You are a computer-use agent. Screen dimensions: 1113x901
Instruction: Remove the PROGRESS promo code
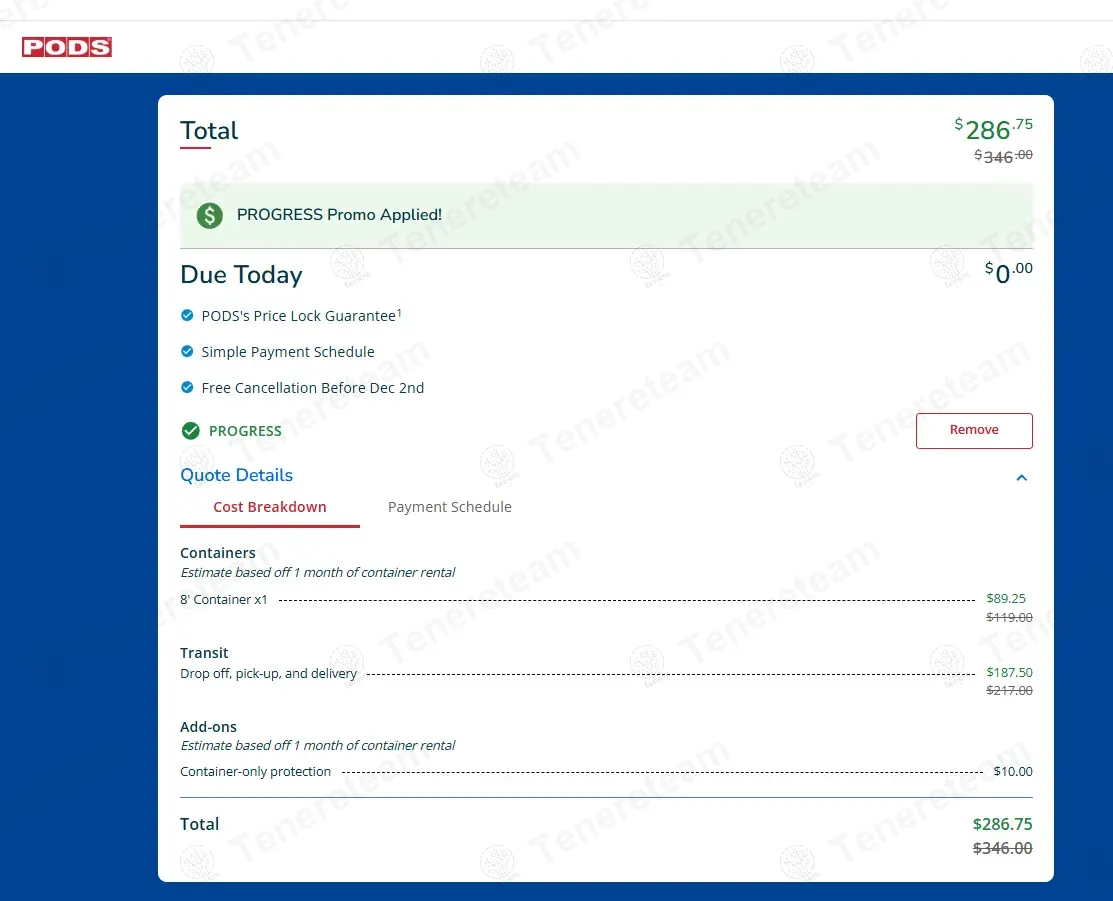973,430
